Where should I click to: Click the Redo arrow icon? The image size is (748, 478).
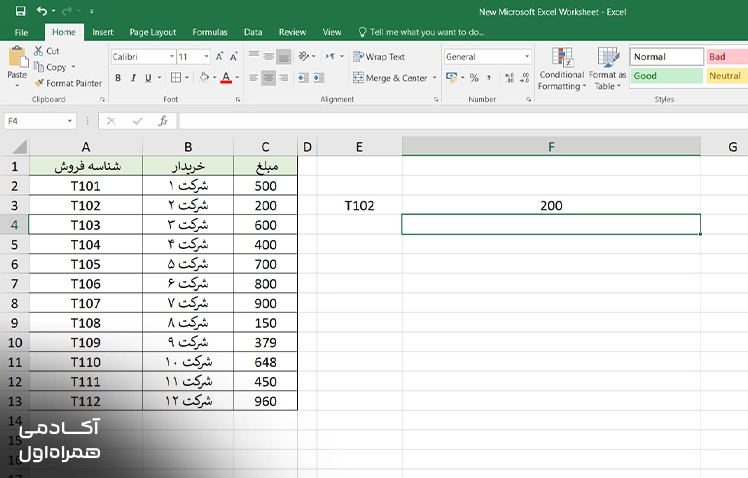coord(67,11)
